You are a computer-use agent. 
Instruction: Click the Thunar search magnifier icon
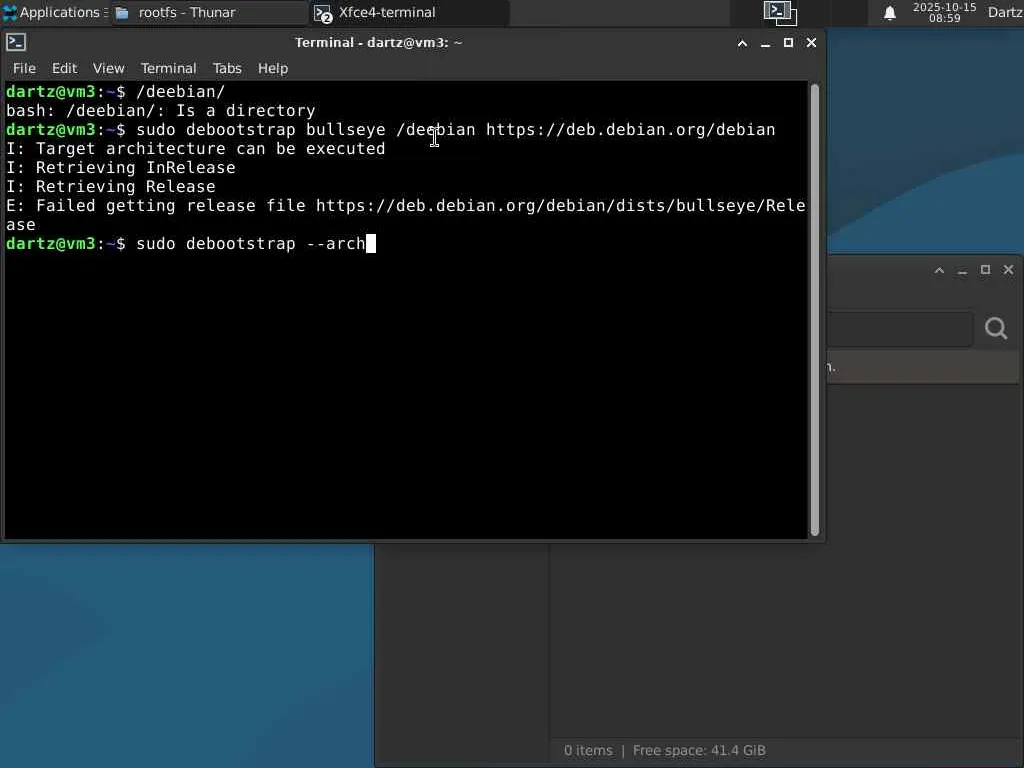click(995, 328)
